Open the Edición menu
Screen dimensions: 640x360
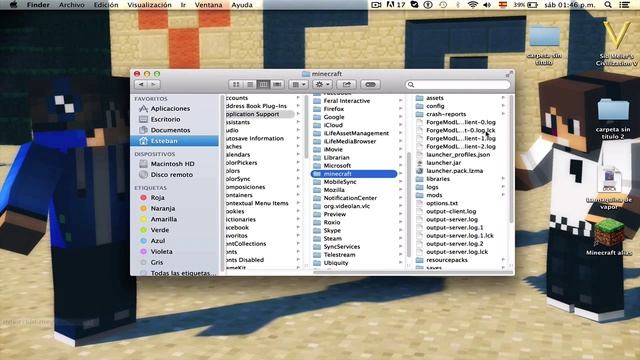106,5
